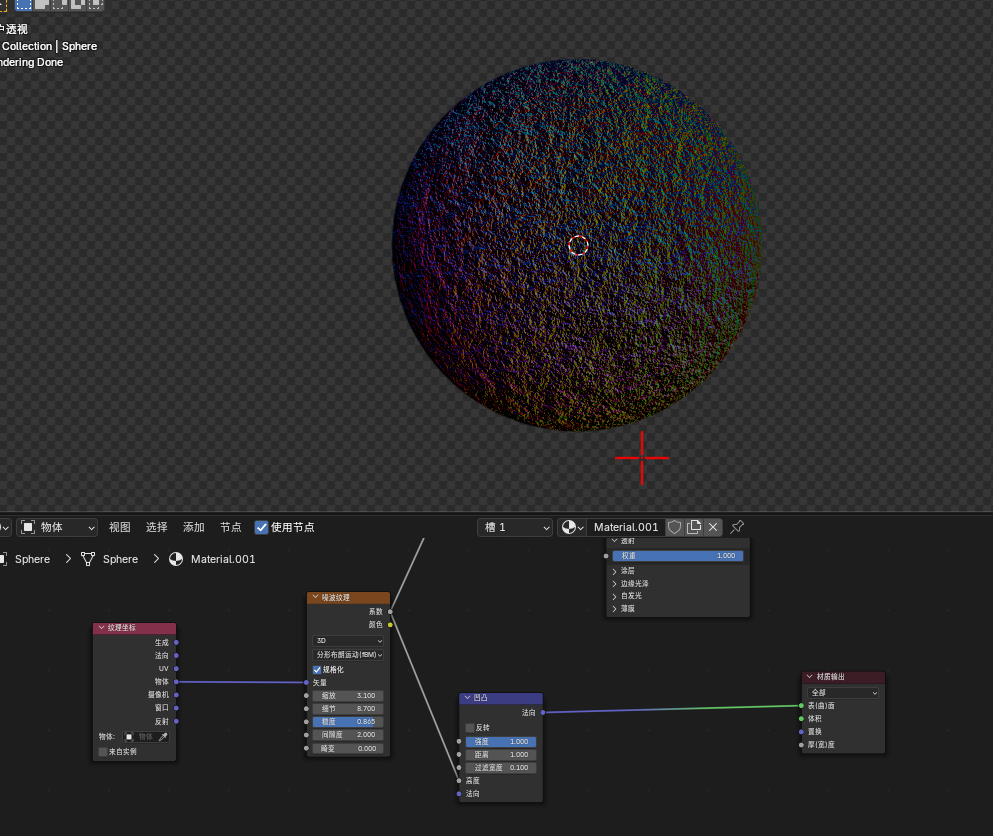The height and width of the screenshot is (836, 993).
Task: Toggle the 规格化 checkbox in noise node
Action: click(x=317, y=669)
